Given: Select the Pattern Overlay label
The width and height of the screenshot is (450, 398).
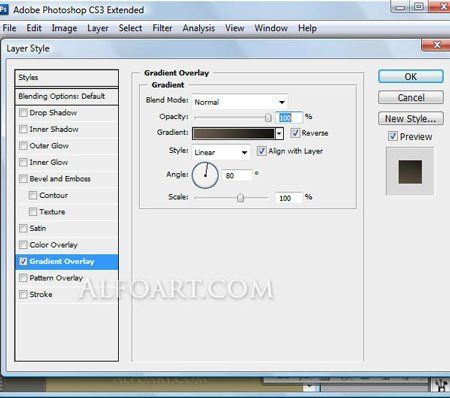Looking at the screenshot, I should [x=56, y=278].
